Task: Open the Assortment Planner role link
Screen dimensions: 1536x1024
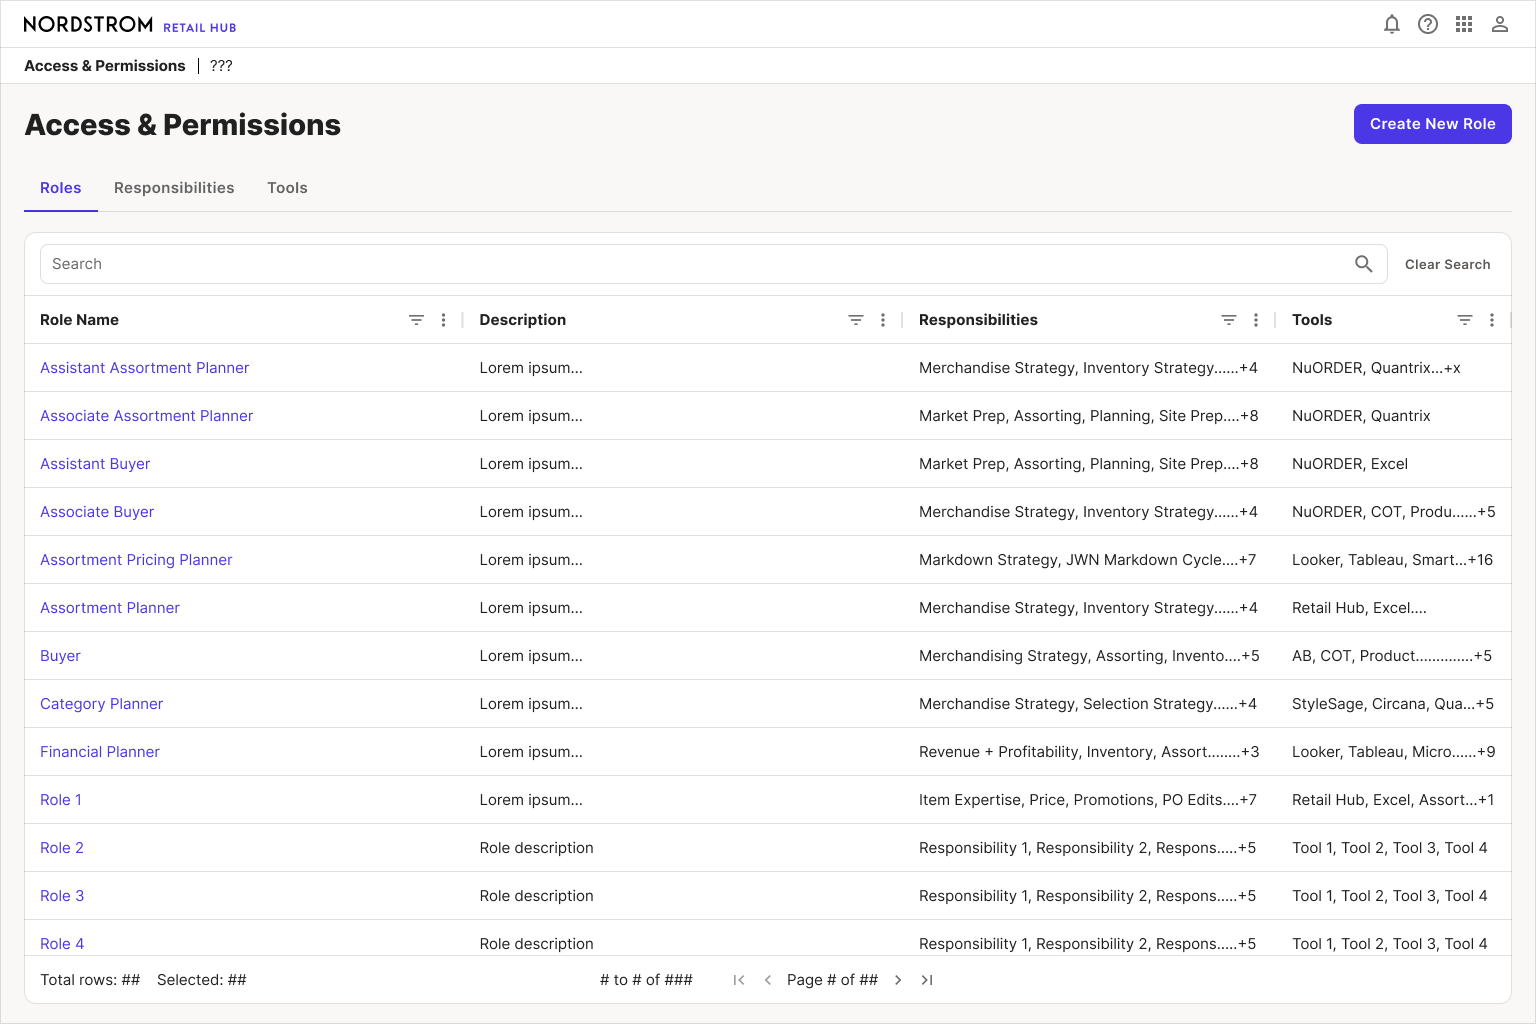Action: pos(110,608)
